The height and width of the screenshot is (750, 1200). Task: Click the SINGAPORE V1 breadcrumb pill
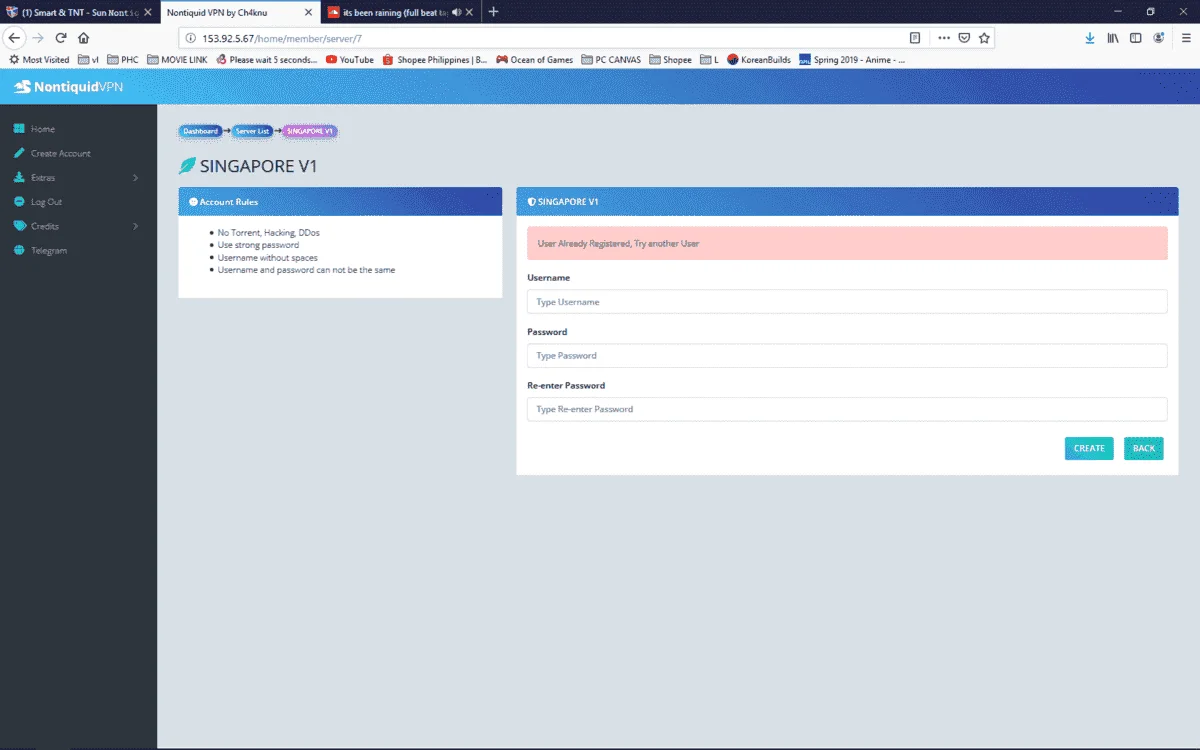(x=310, y=131)
